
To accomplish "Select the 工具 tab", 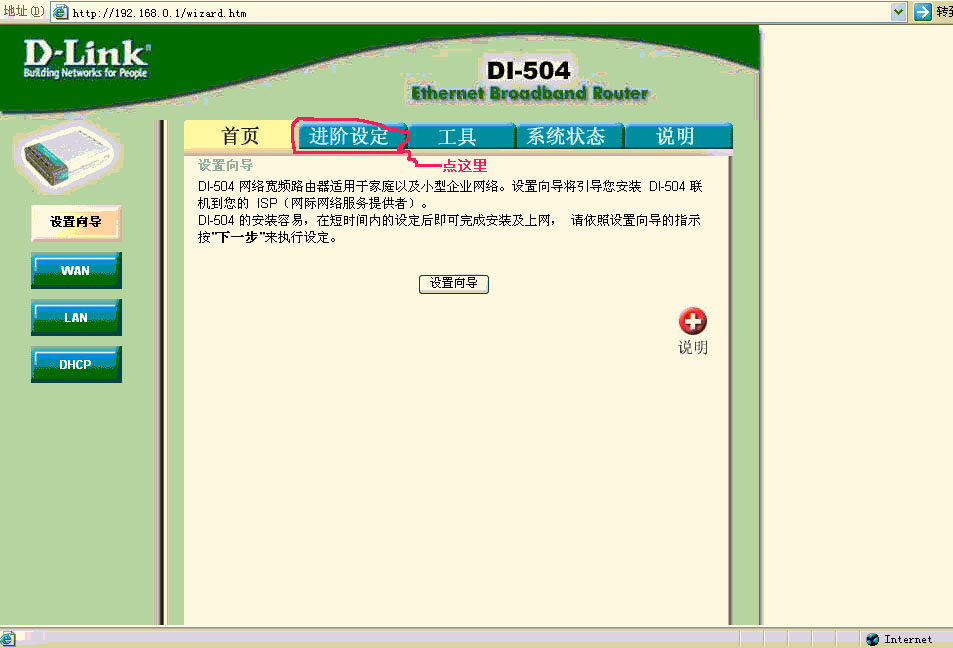I will tap(457, 137).
